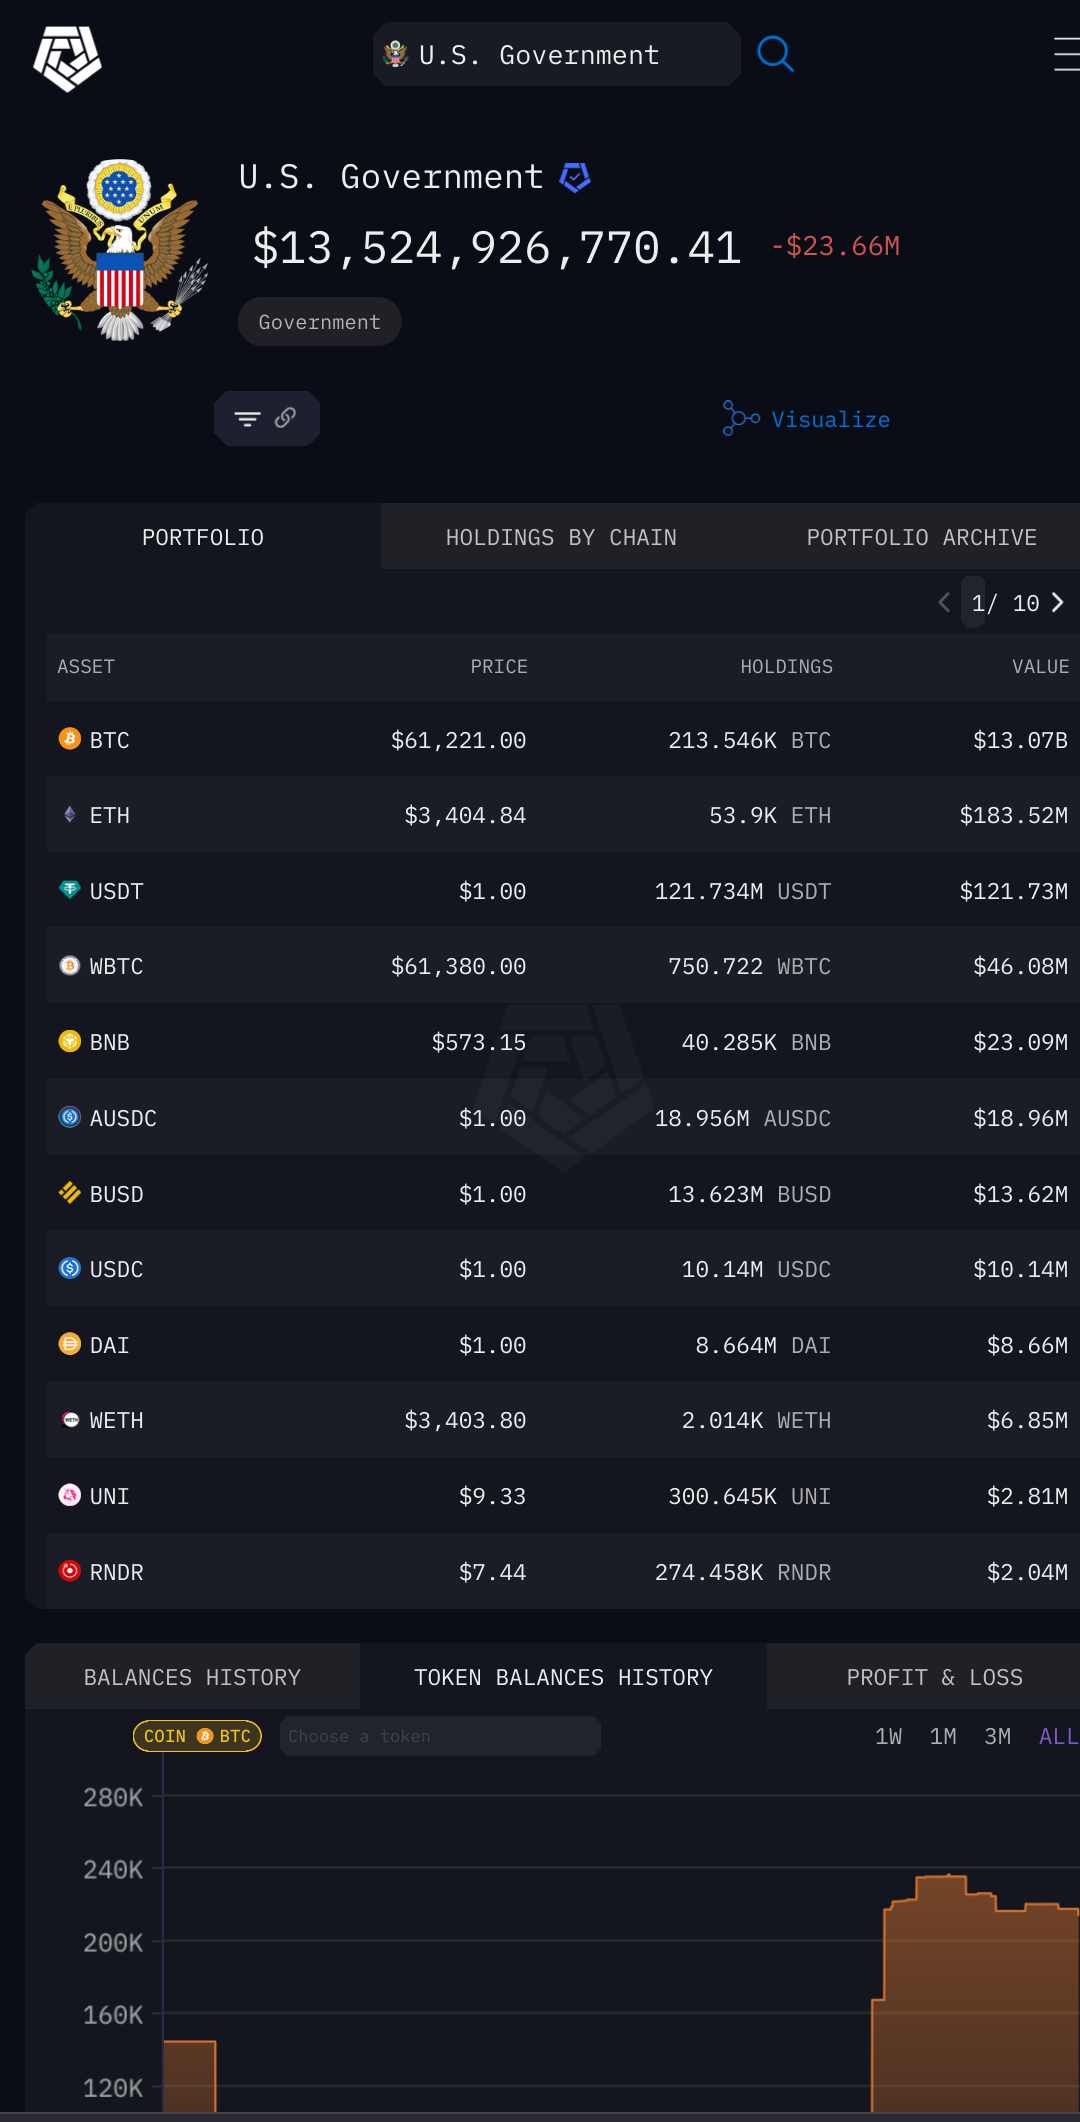Click the Bitcoin icon in BTC row
The width and height of the screenshot is (1080, 2122).
tap(69, 739)
